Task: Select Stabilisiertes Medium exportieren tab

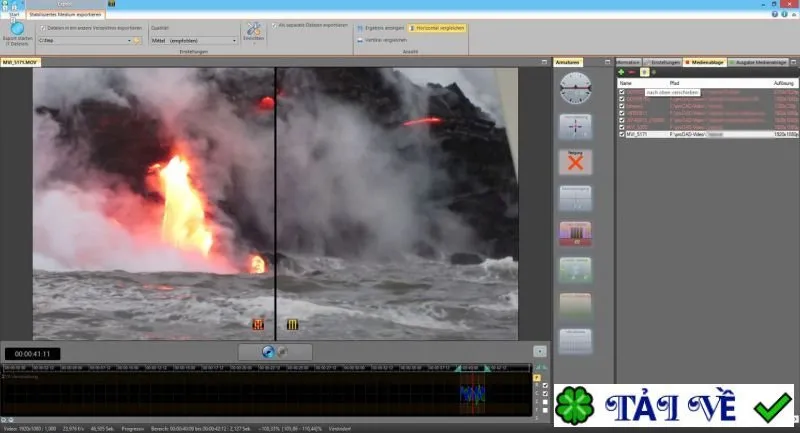Action: point(65,15)
